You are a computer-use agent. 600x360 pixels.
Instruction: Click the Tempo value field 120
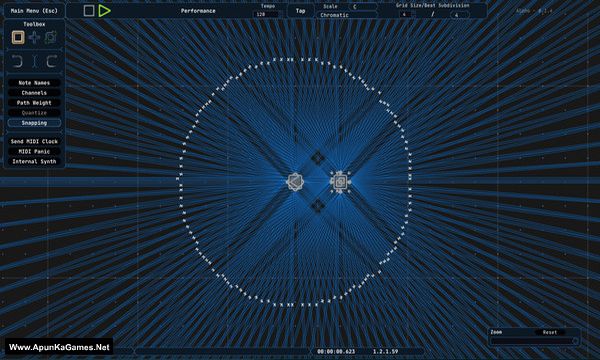(267, 14)
